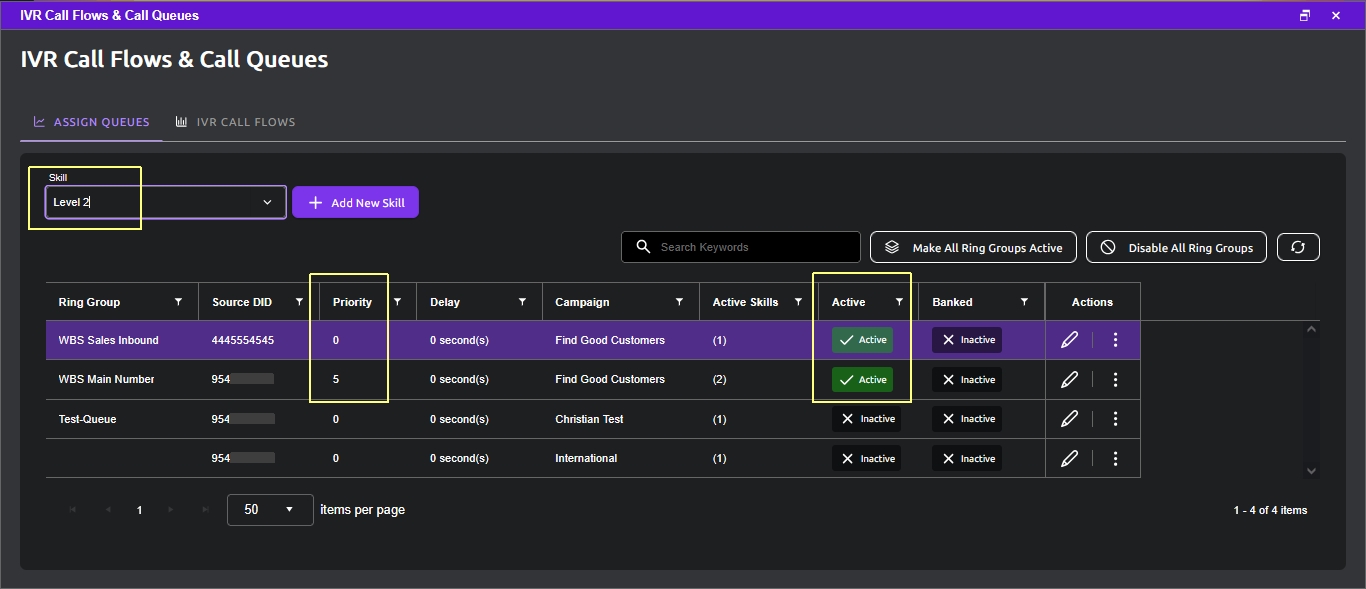Viewport: 1366px width, 589px height.
Task: Filter the Priority column
Action: click(x=397, y=302)
